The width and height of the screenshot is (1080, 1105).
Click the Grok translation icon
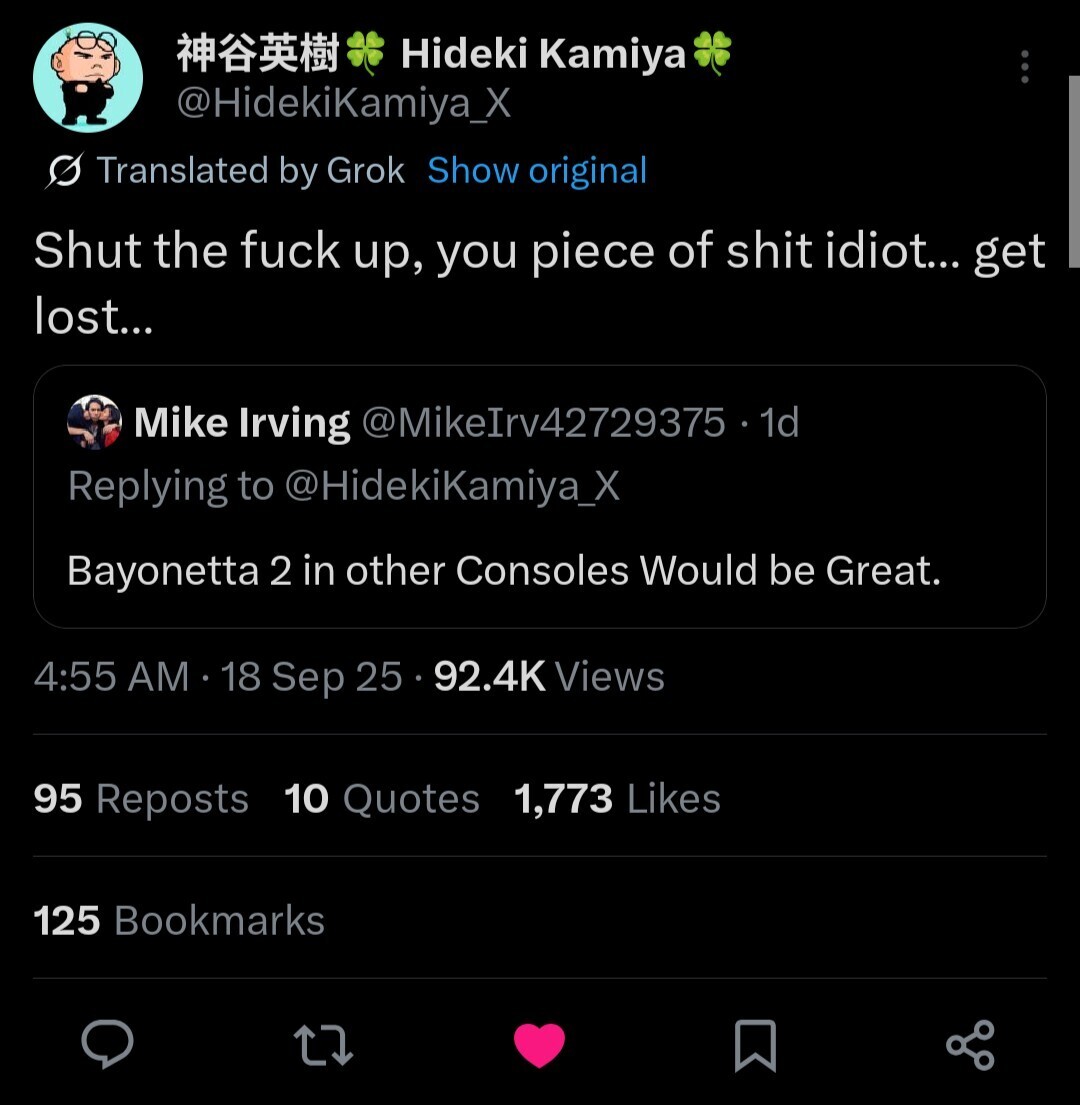64,172
